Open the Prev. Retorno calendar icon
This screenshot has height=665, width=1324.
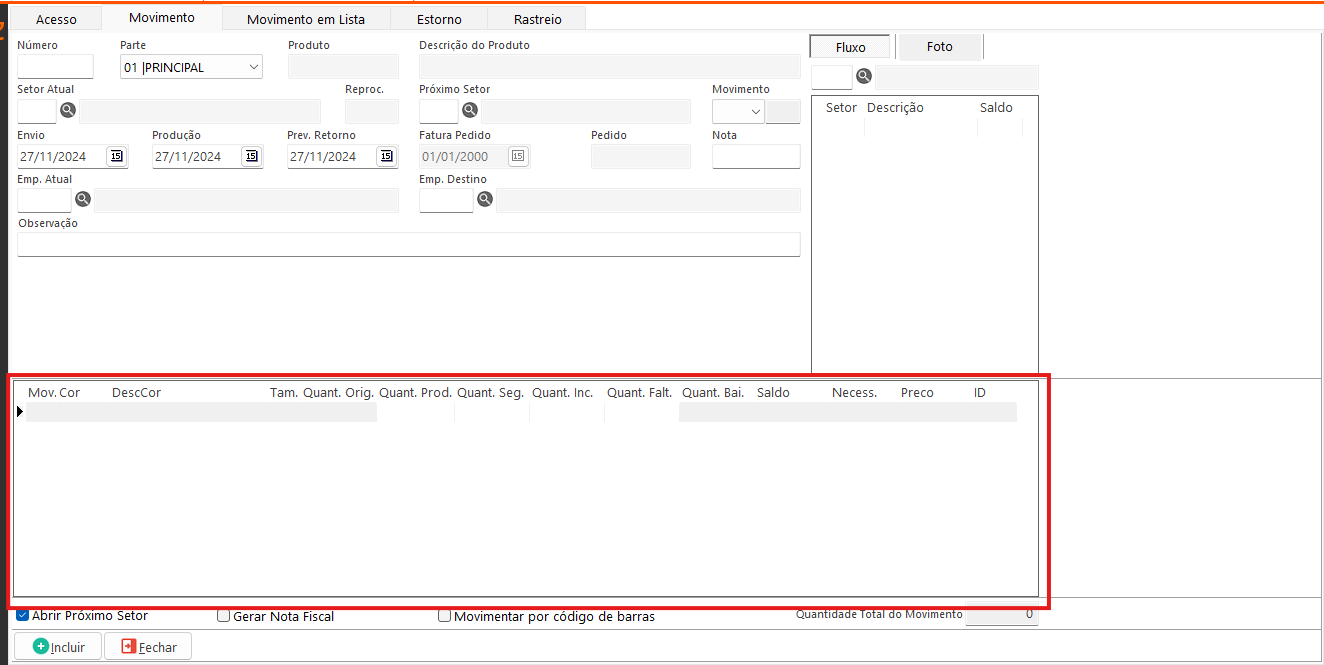click(385, 156)
